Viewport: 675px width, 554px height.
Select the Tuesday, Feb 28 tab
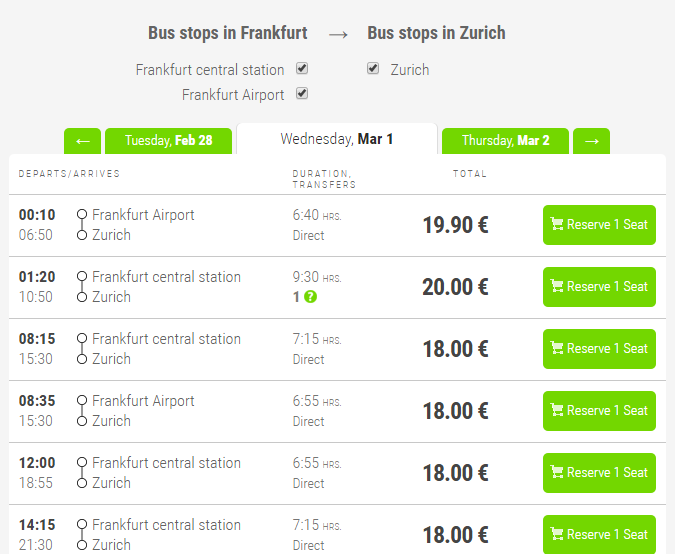point(168,141)
